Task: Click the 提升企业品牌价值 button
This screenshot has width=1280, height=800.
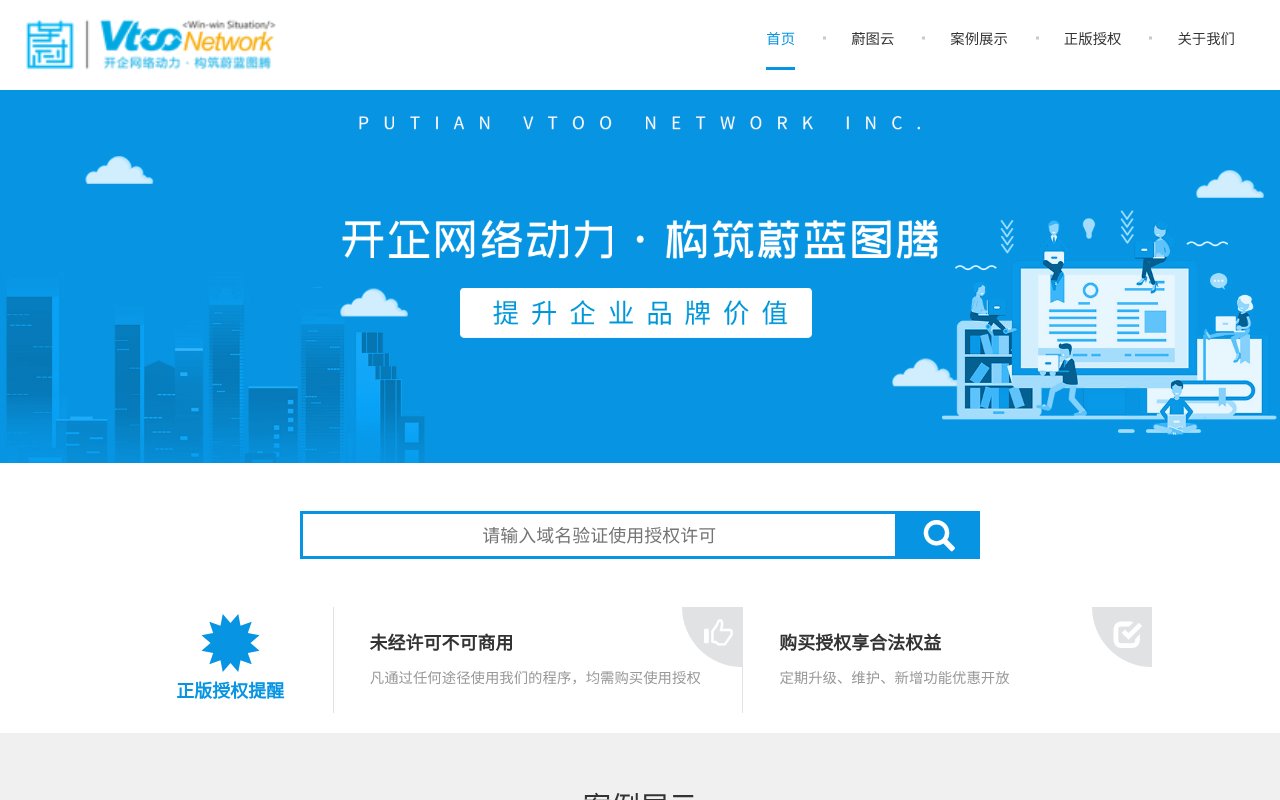Action: pos(635,312)
